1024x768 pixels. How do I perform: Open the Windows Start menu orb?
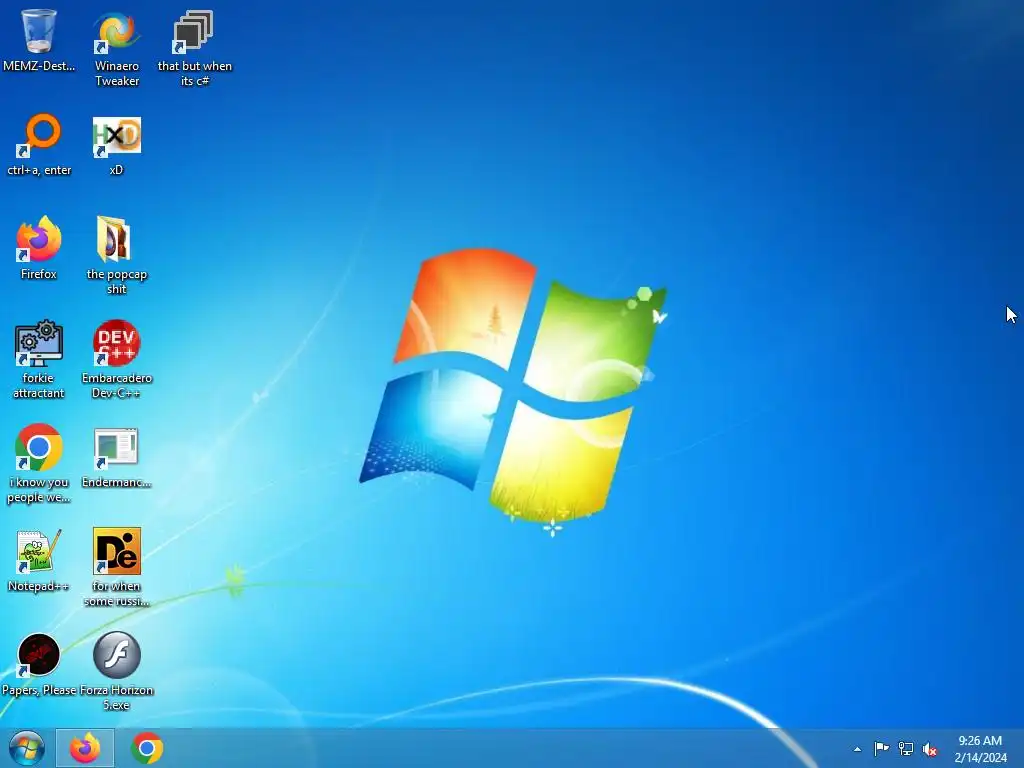27,748
